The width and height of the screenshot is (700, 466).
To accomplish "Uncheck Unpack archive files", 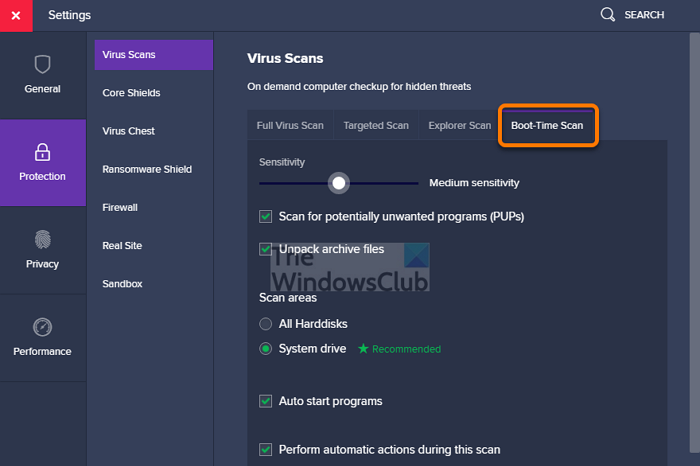I will (x=266, y=249).
